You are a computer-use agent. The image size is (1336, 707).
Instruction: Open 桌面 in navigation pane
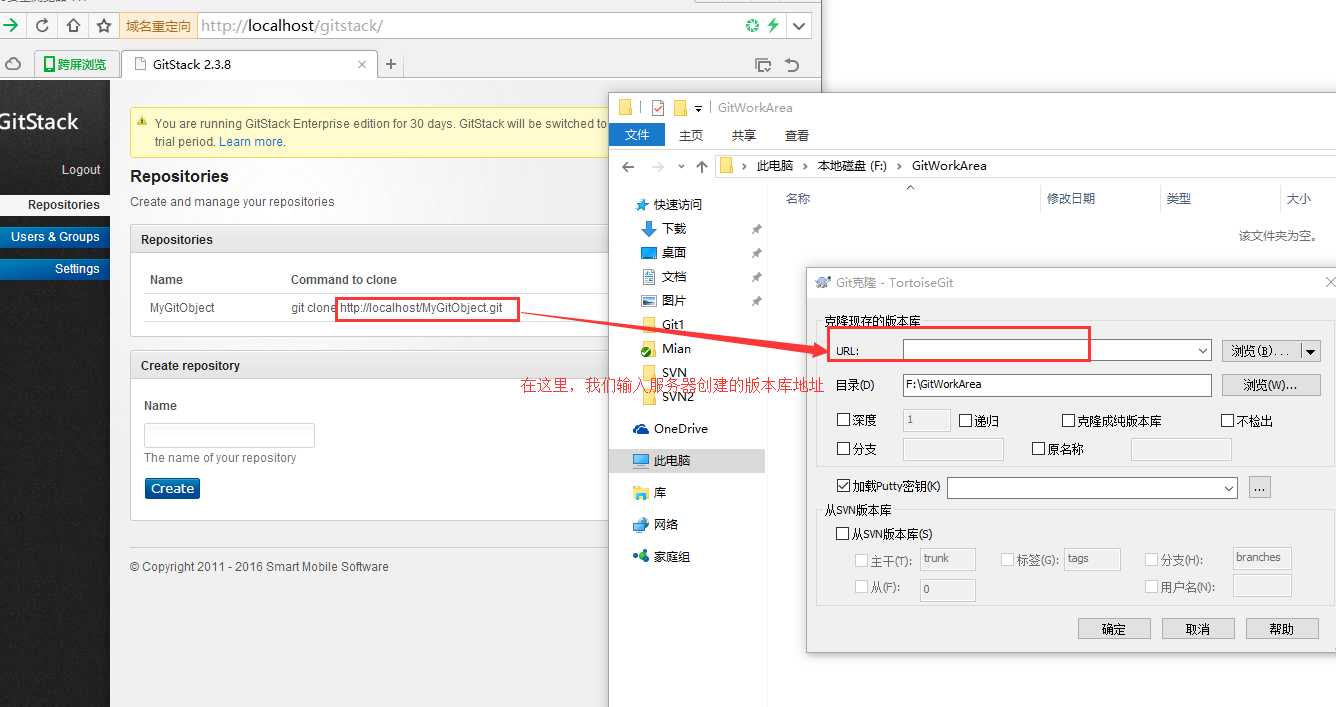[674, 252]
